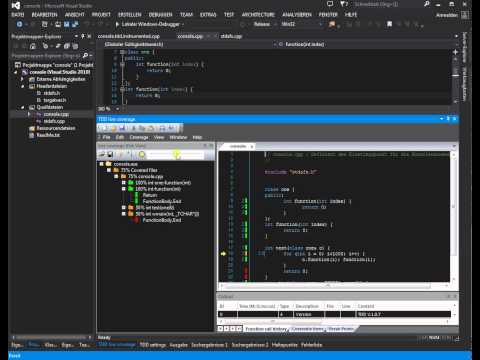Click the search icon in Projektmappen-Explorer
This screenshot has width=480, height=360.
click(86, 55)
